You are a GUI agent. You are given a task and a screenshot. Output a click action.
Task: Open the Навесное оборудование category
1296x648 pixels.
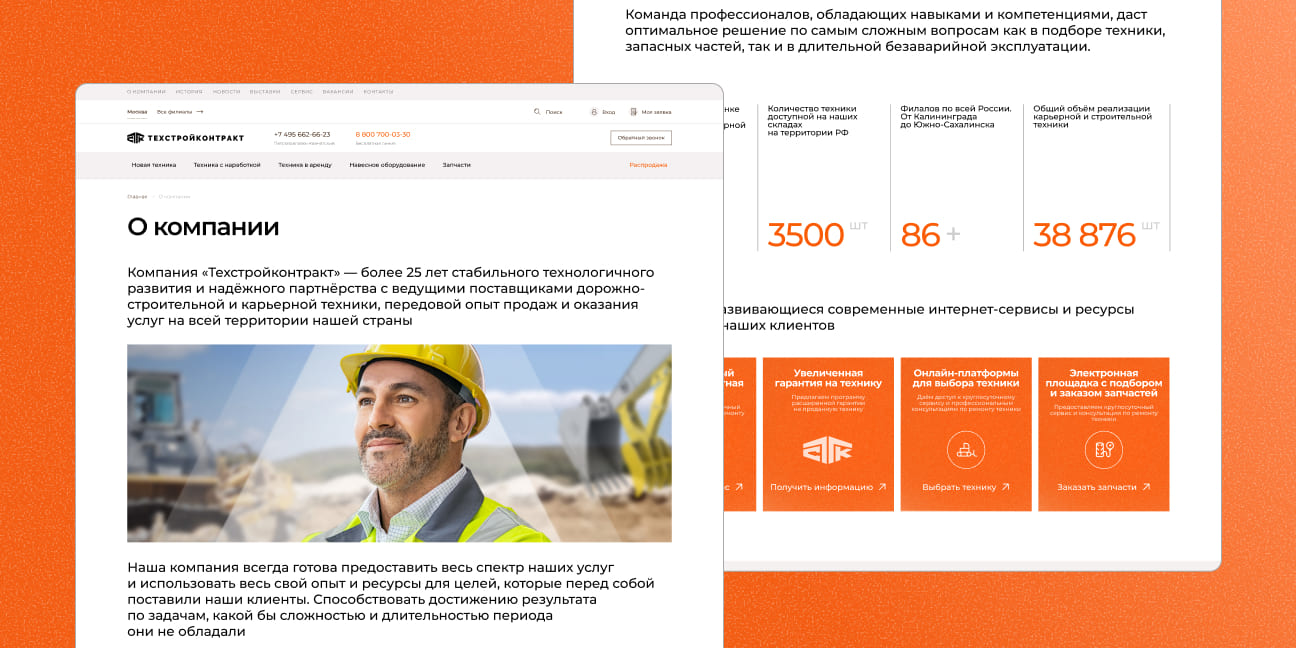[x=387, y=165]
